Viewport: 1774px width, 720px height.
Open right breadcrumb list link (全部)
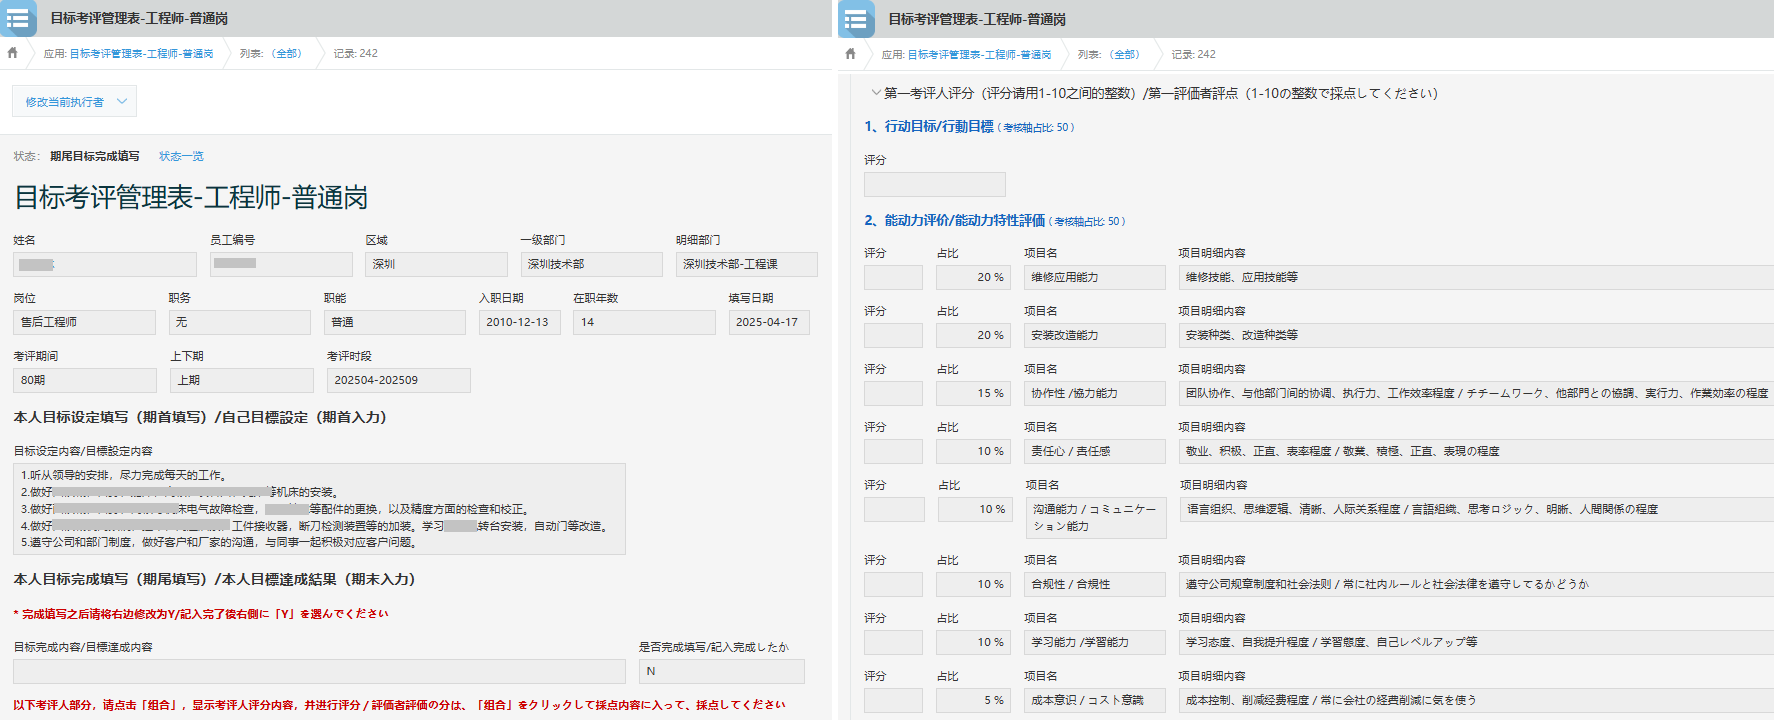coord(1124,55)
